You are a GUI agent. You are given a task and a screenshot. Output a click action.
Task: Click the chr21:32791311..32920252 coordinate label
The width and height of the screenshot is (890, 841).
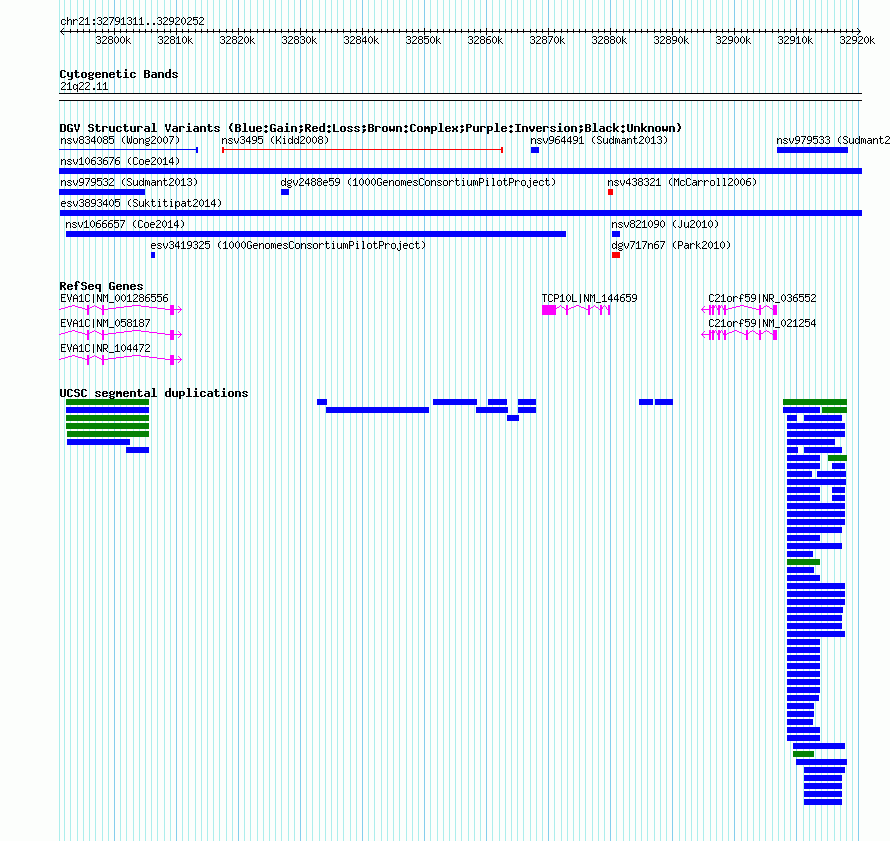132,21
